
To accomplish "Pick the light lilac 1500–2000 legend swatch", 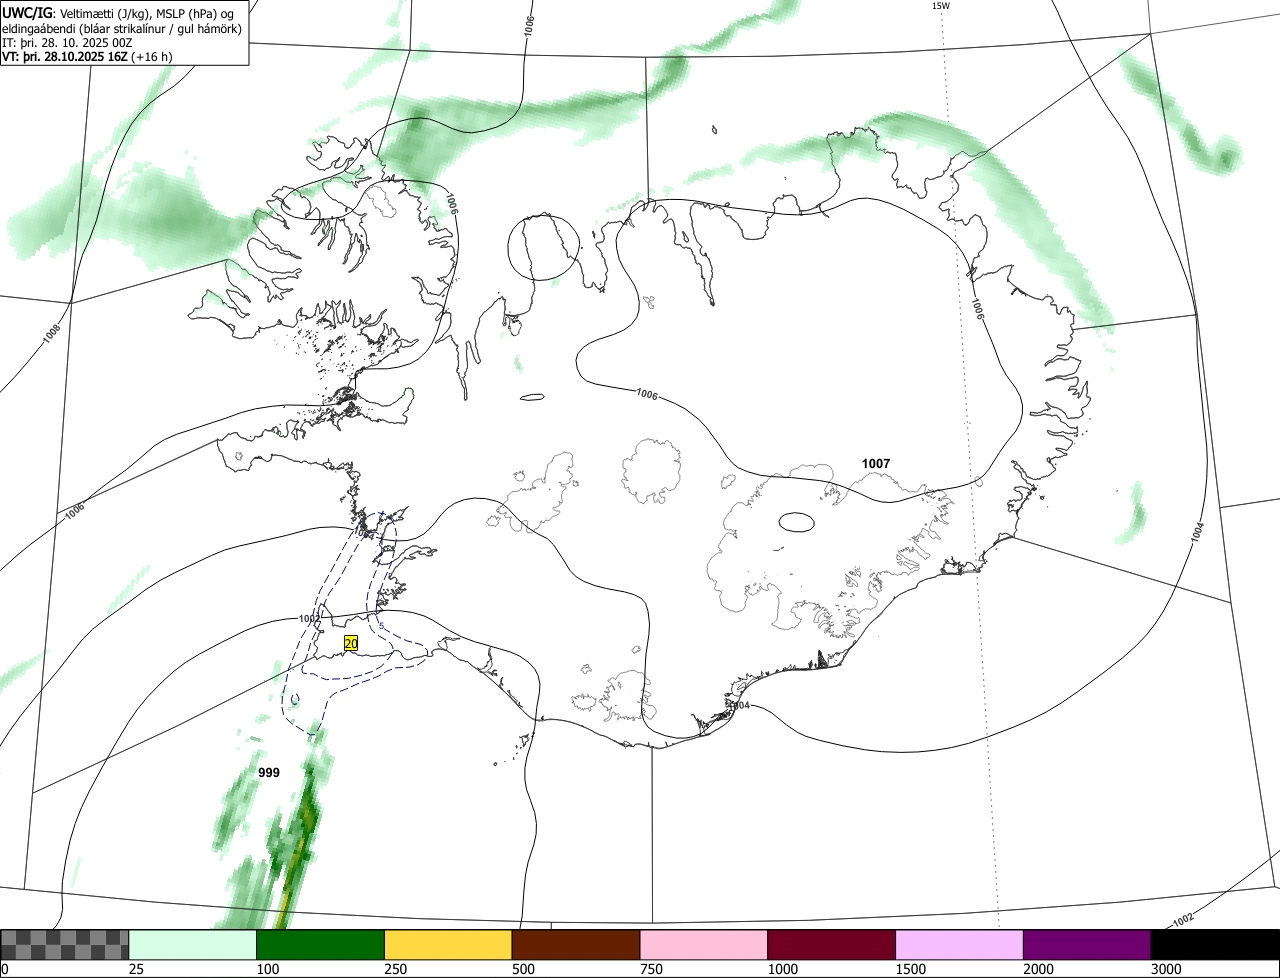I will pos(960,945).
